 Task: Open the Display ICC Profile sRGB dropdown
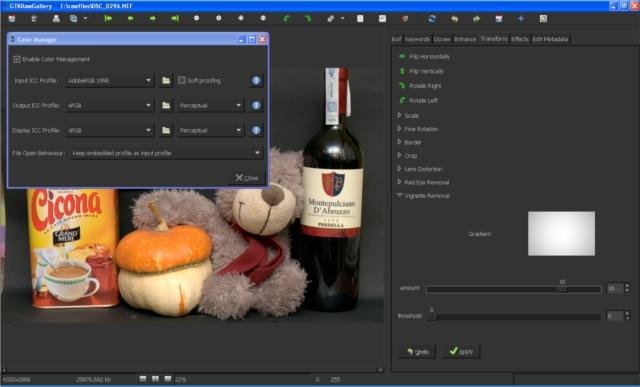pos(110,130)
